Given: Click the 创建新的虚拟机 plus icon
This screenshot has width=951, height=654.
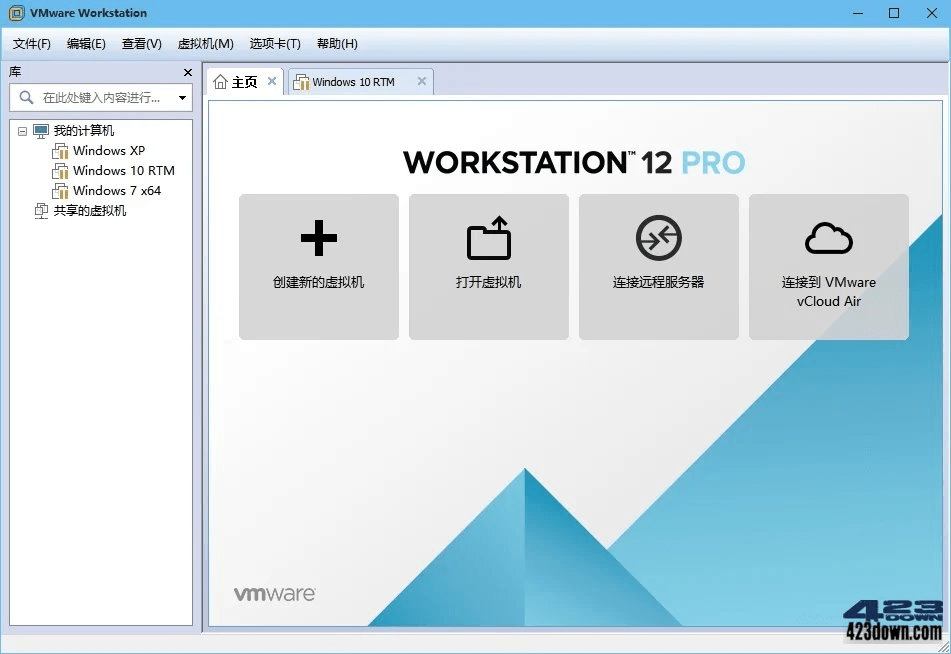Looking at the screenshot, I should coord(318,238).
